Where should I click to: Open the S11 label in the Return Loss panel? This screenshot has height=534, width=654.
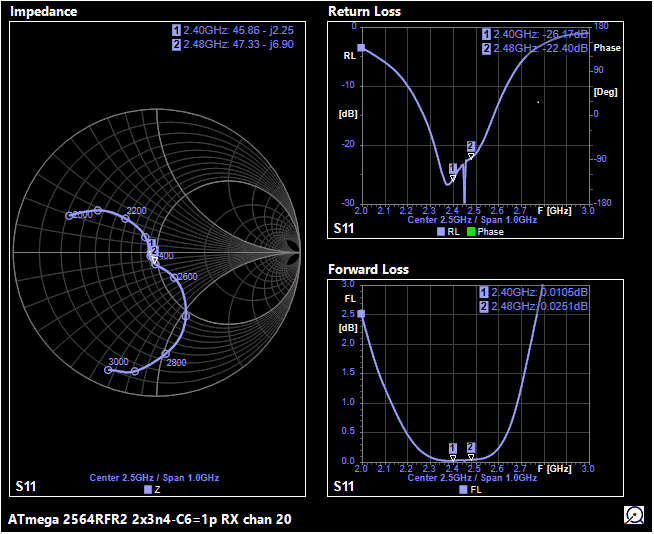click(343, 229)
